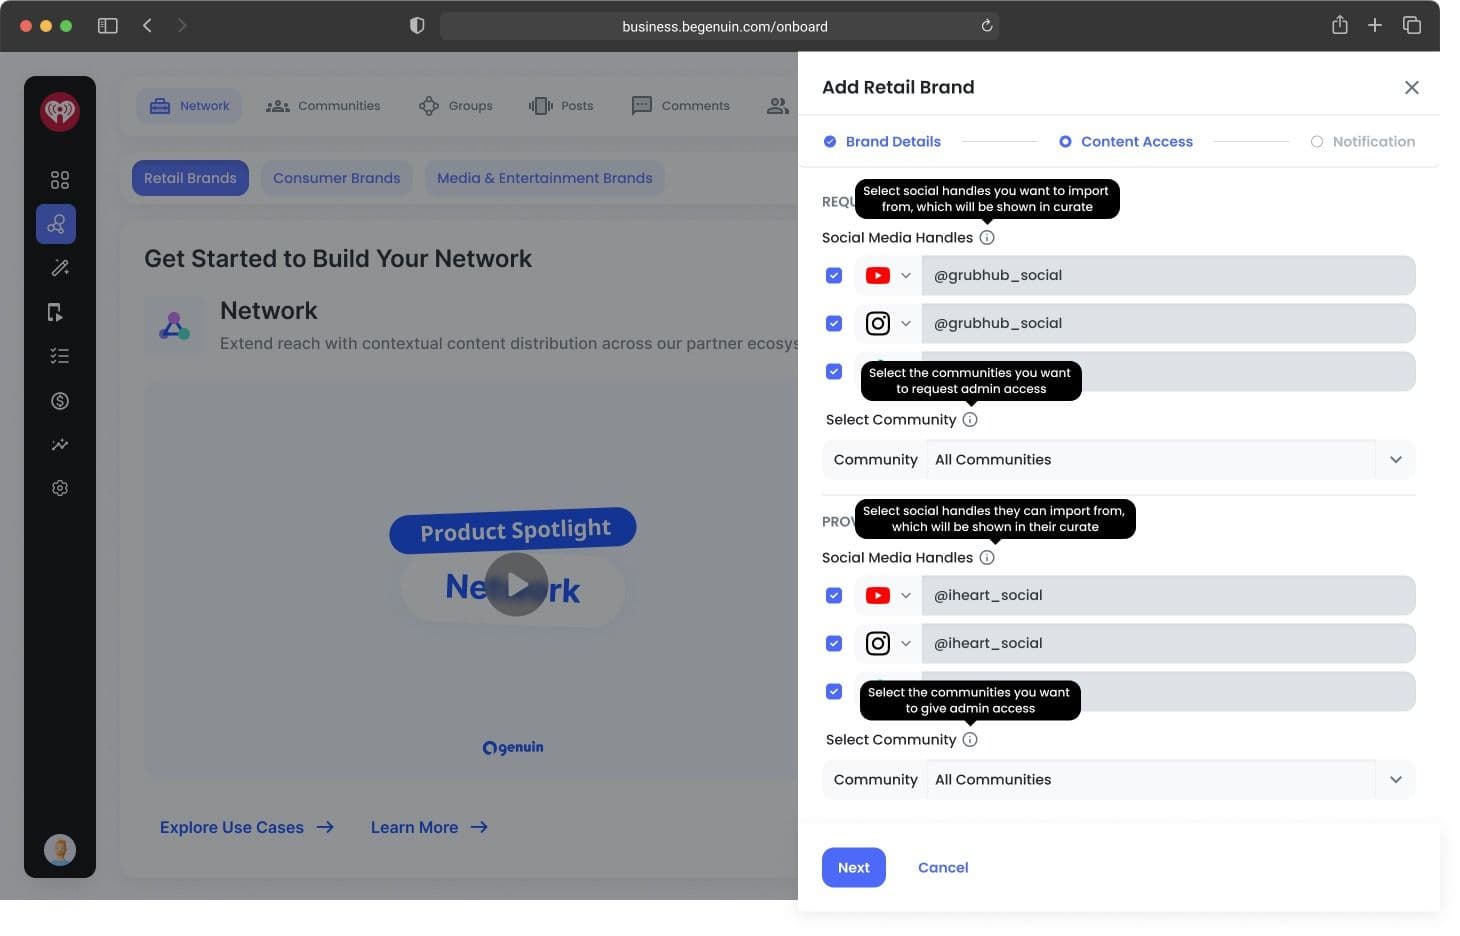
Task: Open the Network tab in top navigation
Action: 189,106
